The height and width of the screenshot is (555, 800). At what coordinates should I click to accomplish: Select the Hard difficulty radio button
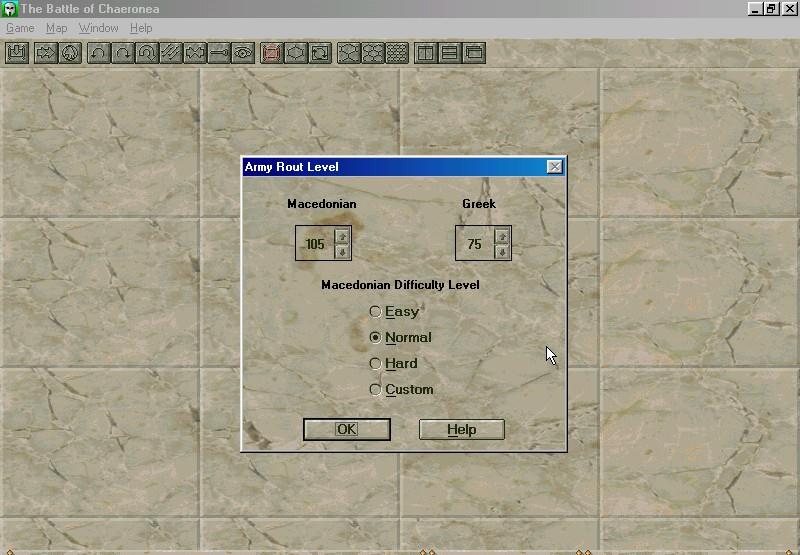coord(376,364)
